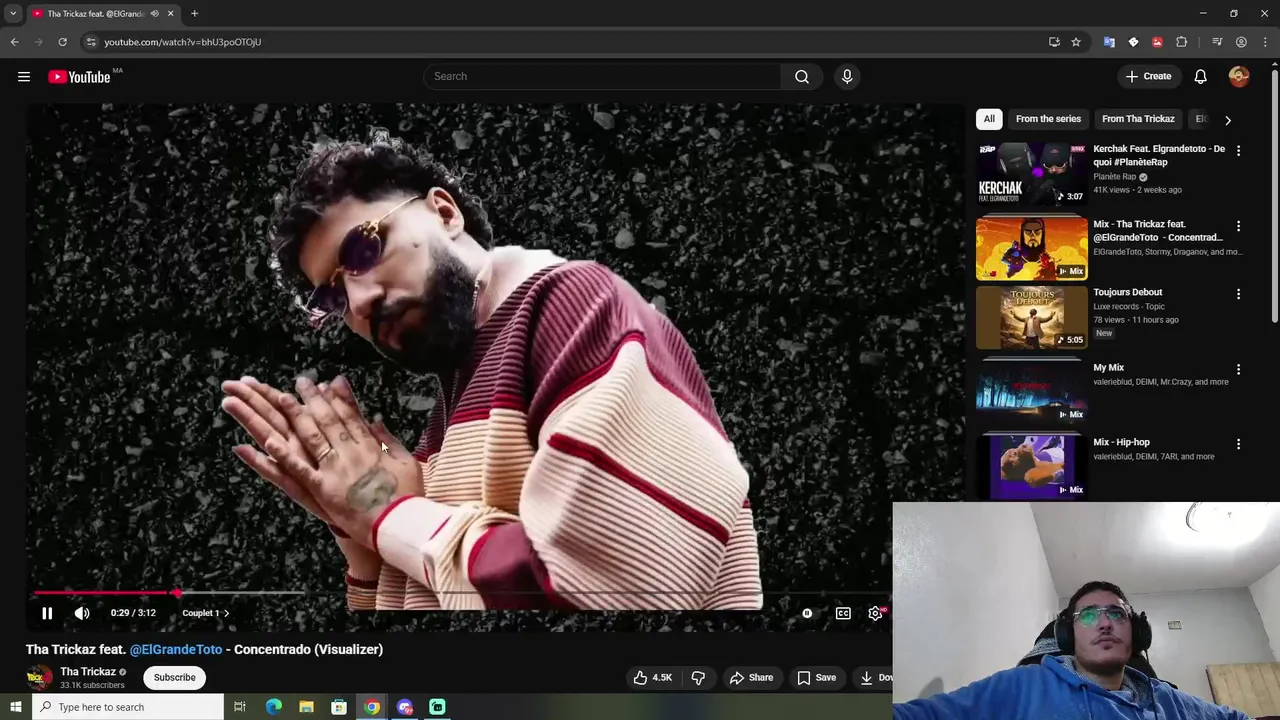Focus the YouTube search field
1280x720 pixels.
tap(602, 76)
